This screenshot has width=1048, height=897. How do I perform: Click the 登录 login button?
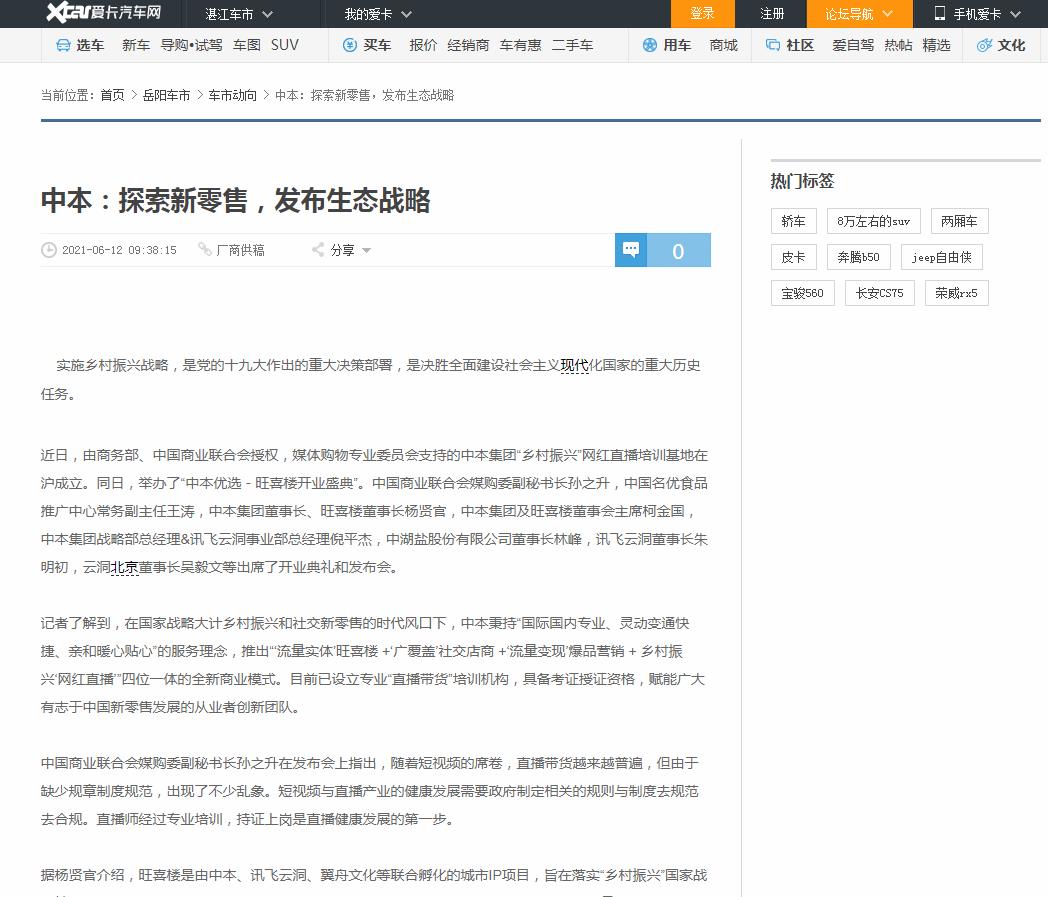pyautogui.click(x=702, y=14)
